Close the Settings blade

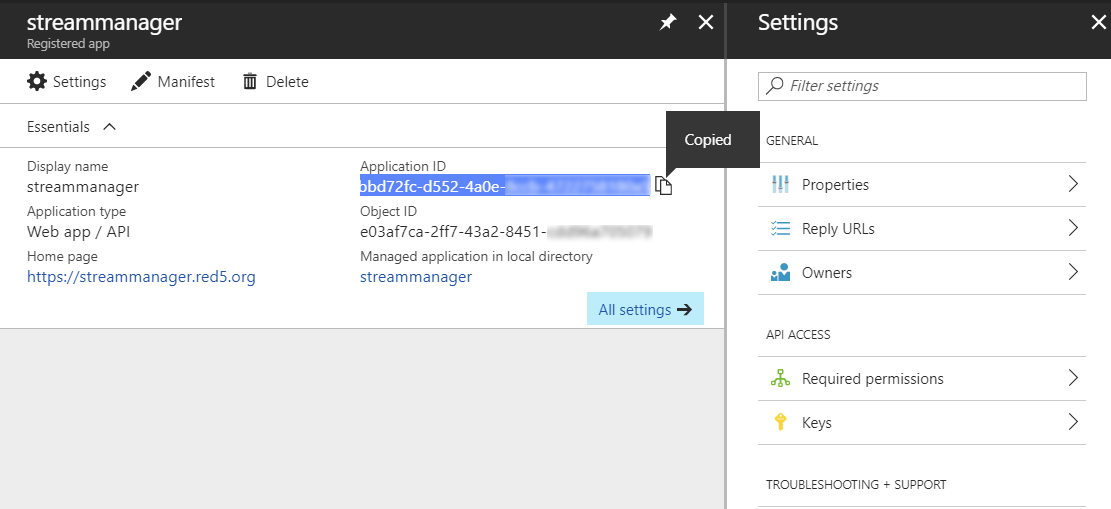pyautogui.click(x=1098, y=23)
